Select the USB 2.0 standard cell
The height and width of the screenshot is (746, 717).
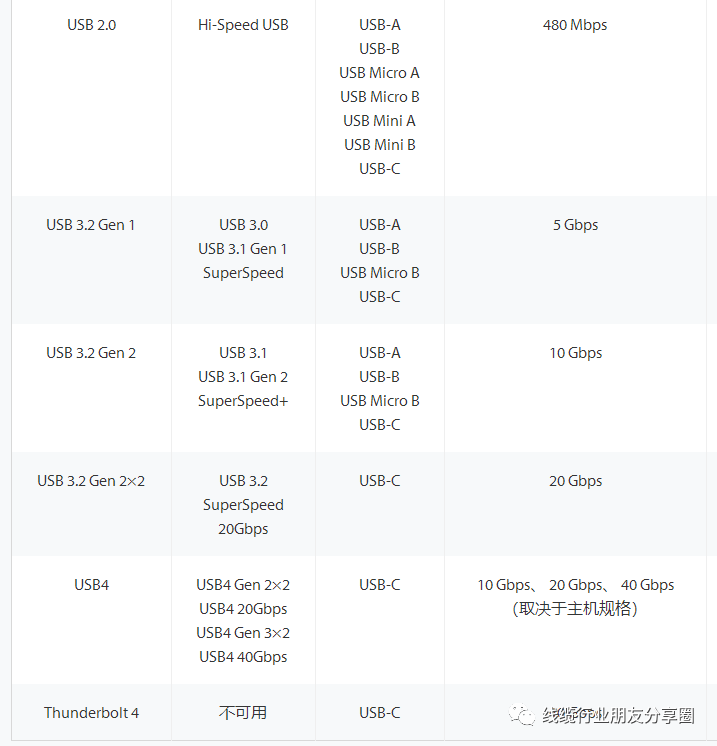[91, 24]
